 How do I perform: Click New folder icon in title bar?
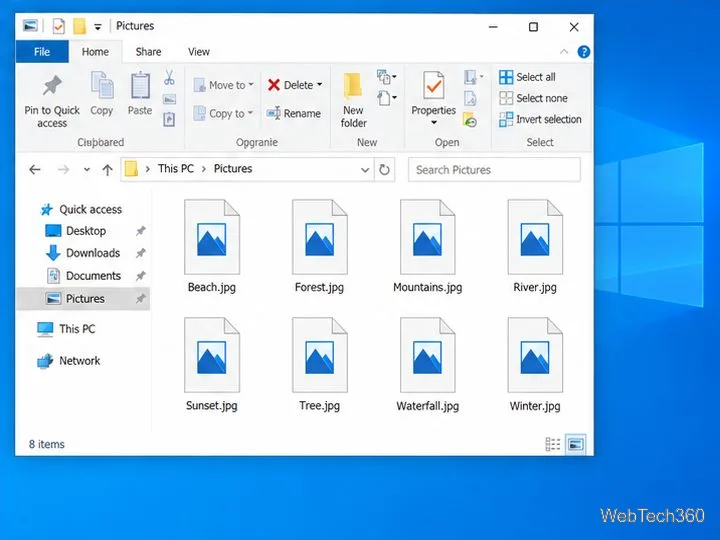click(x=79, y=26)
